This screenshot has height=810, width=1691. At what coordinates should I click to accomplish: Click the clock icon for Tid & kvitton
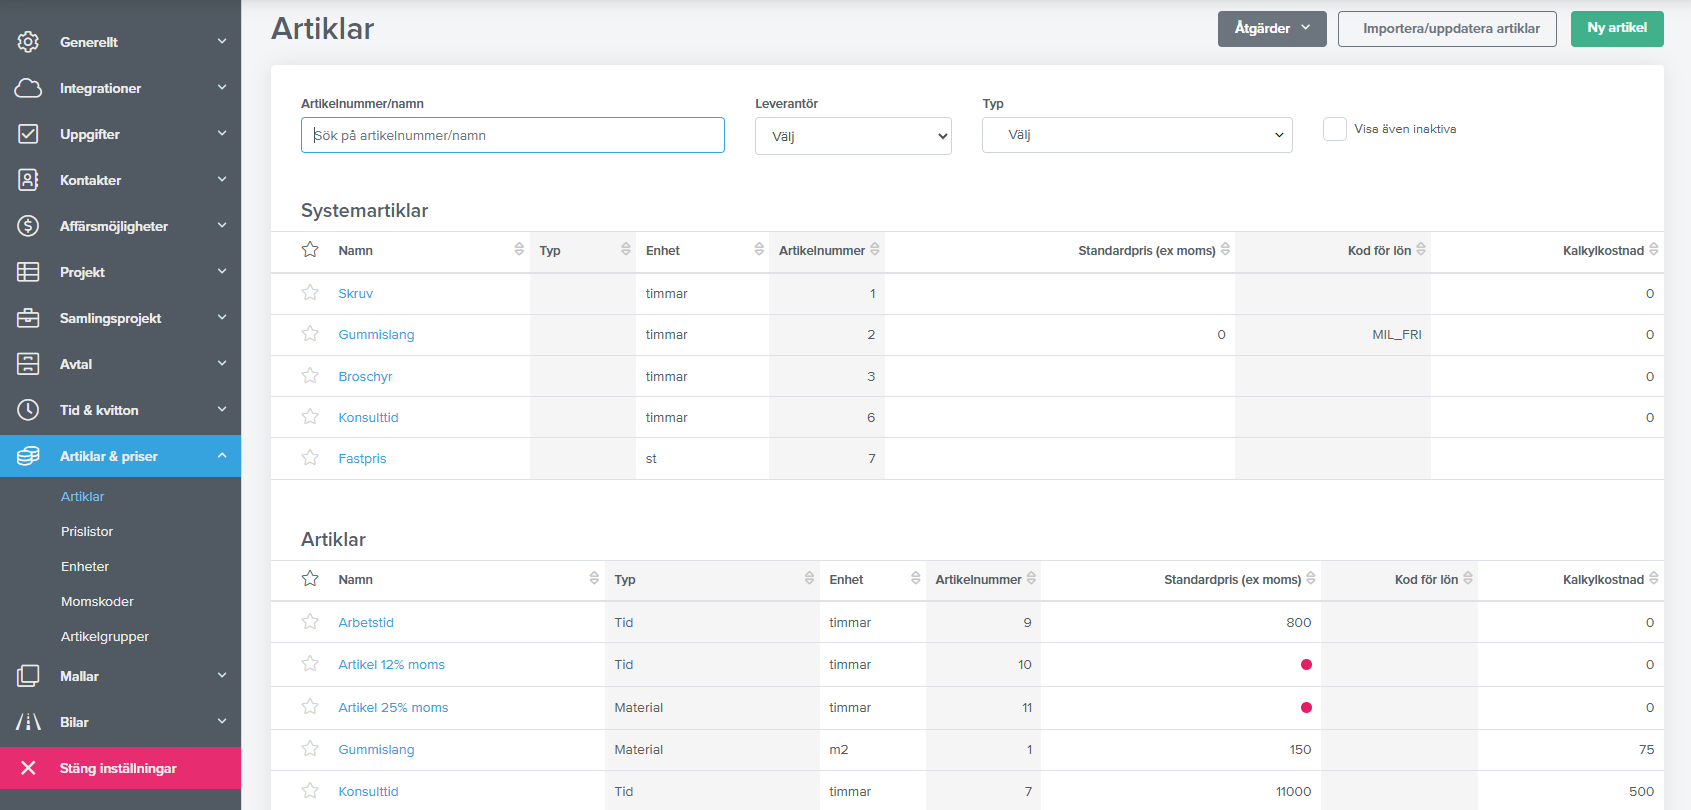tap(28, 410)
